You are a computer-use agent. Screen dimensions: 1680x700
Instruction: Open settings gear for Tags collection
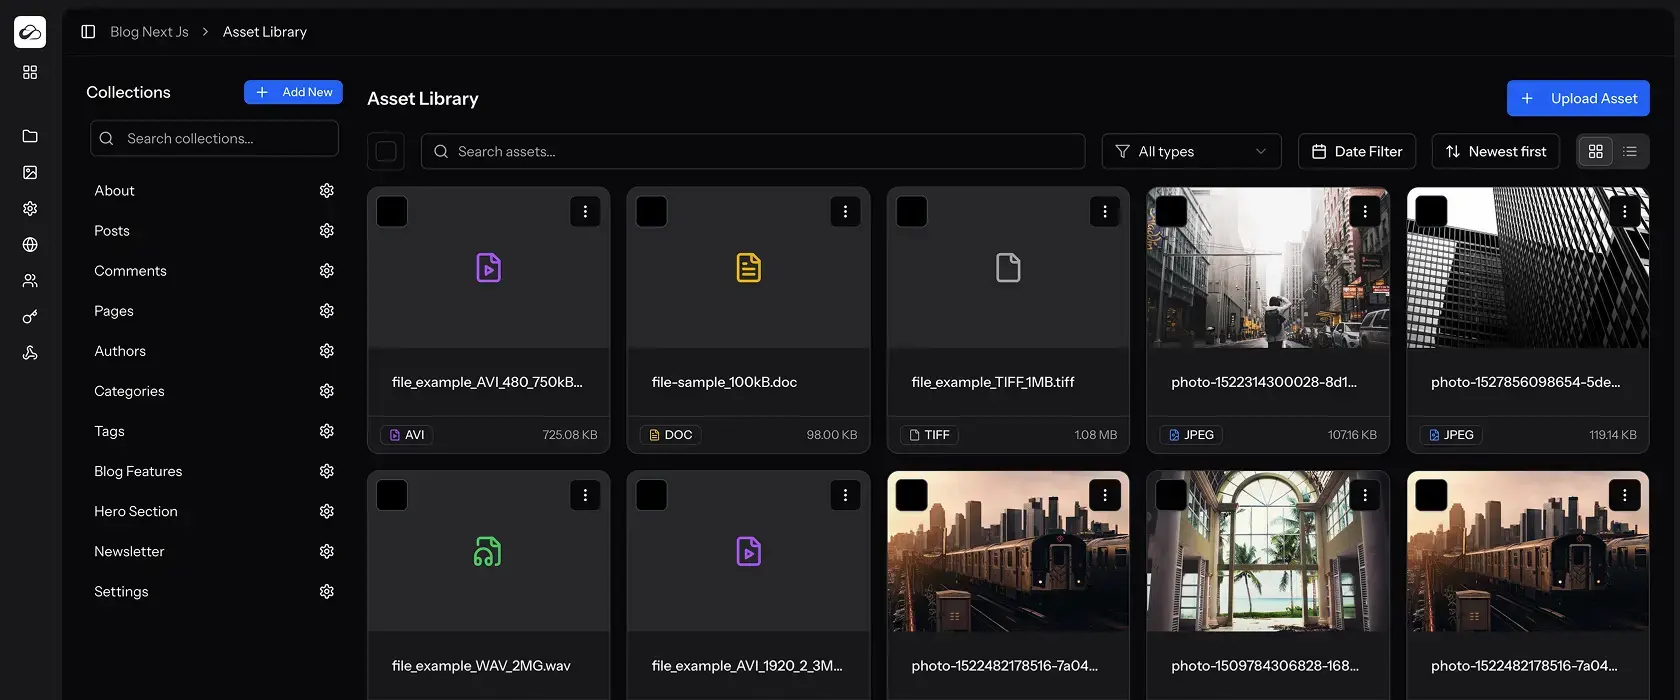tap(327, 431)
